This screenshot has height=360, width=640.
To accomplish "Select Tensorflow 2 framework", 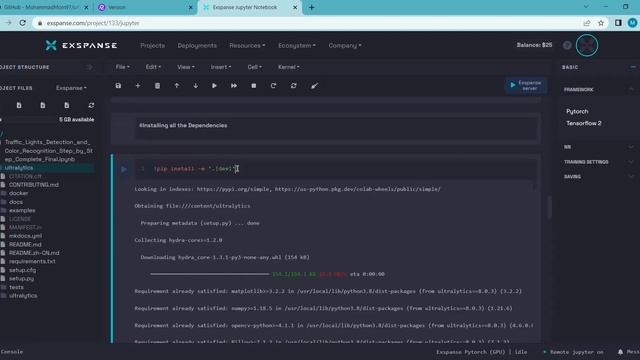I will point(583,123).
